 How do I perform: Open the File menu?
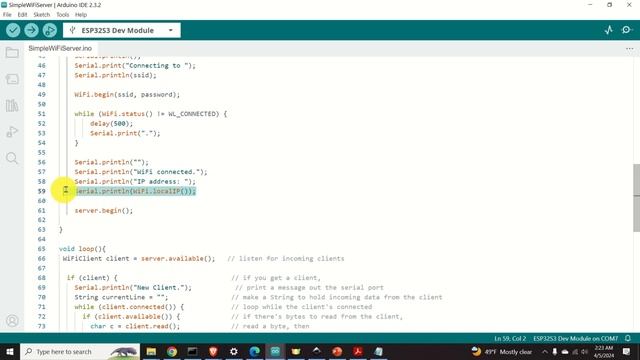pos(7,15)
